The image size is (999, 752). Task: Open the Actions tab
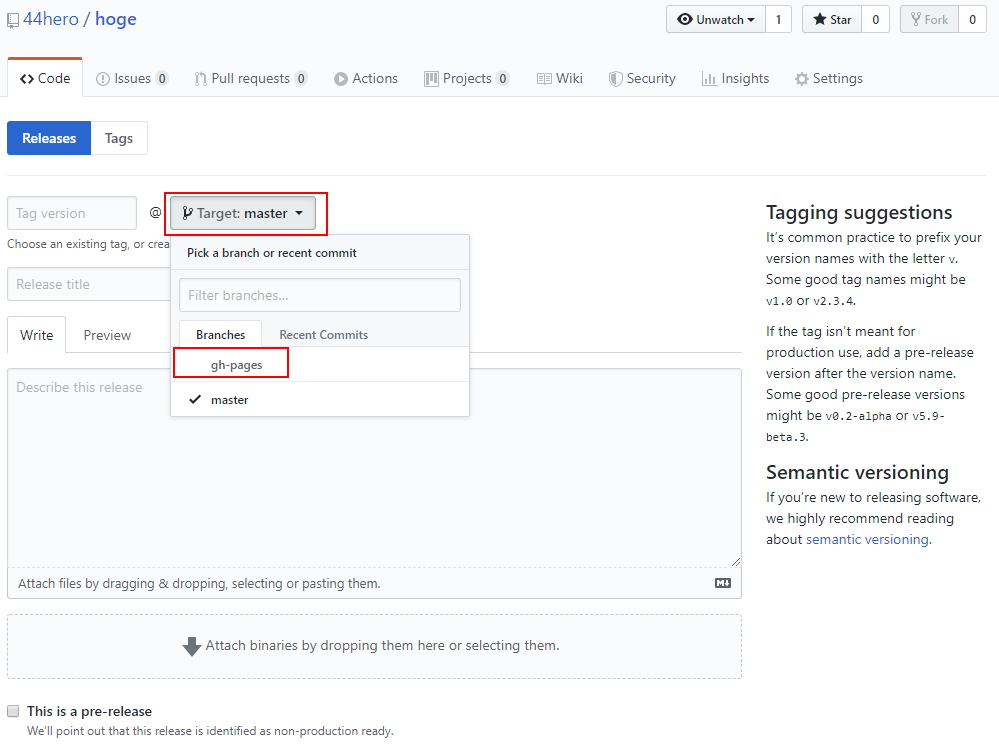366,78
